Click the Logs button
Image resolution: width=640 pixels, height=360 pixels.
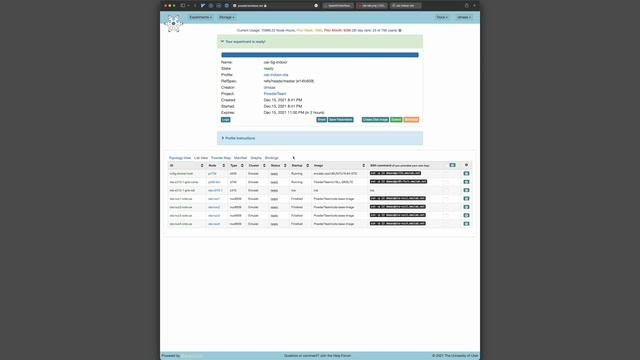pyautogui.click(x=225, y=120)
